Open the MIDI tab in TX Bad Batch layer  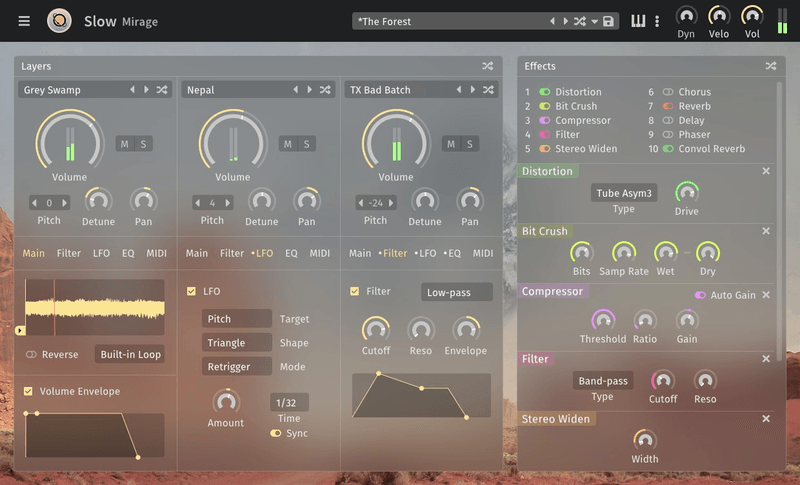coord(483,253)
